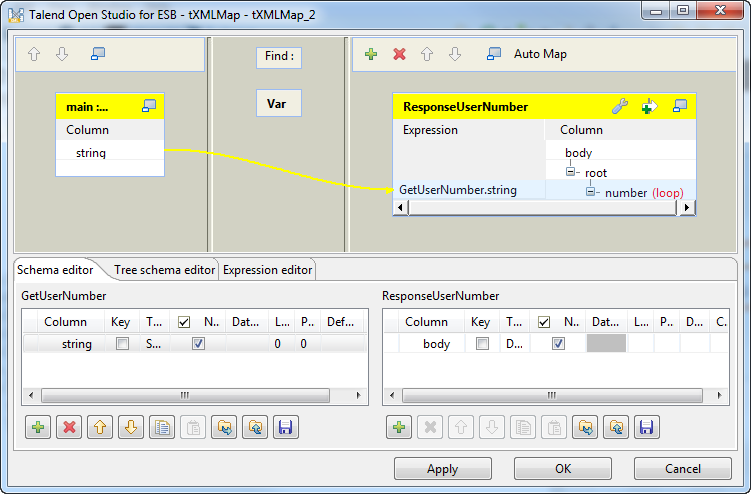751x494 pixels.
Task: Toggle Key checkbox for string column
Action: point(122,344)
